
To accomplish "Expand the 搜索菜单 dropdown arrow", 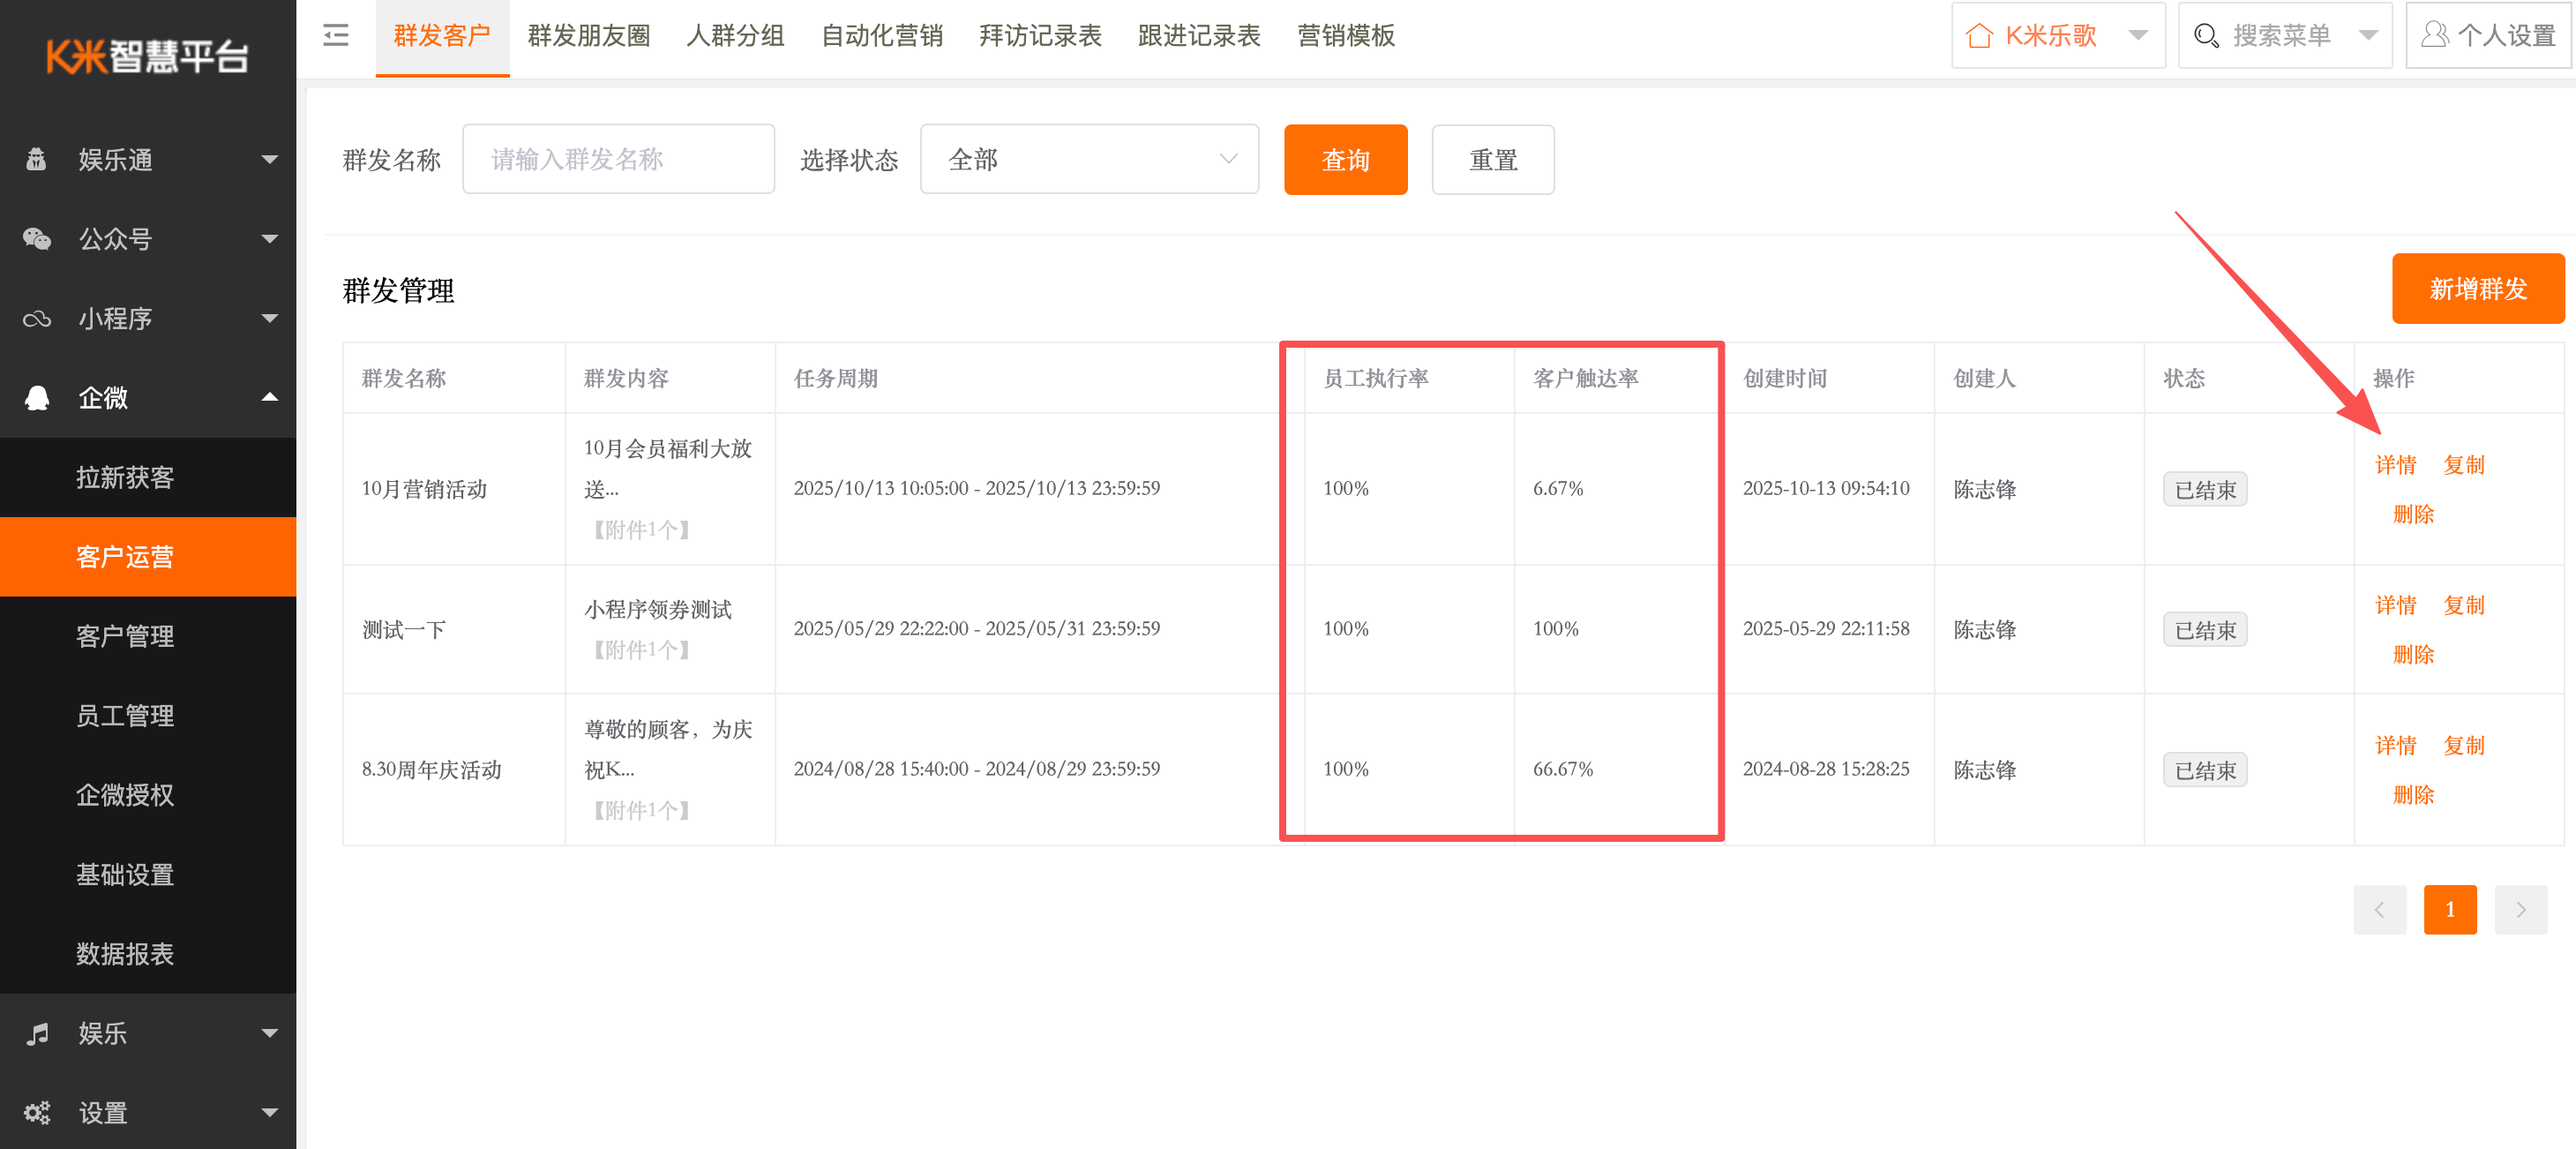I will [x=2367, y=36].
